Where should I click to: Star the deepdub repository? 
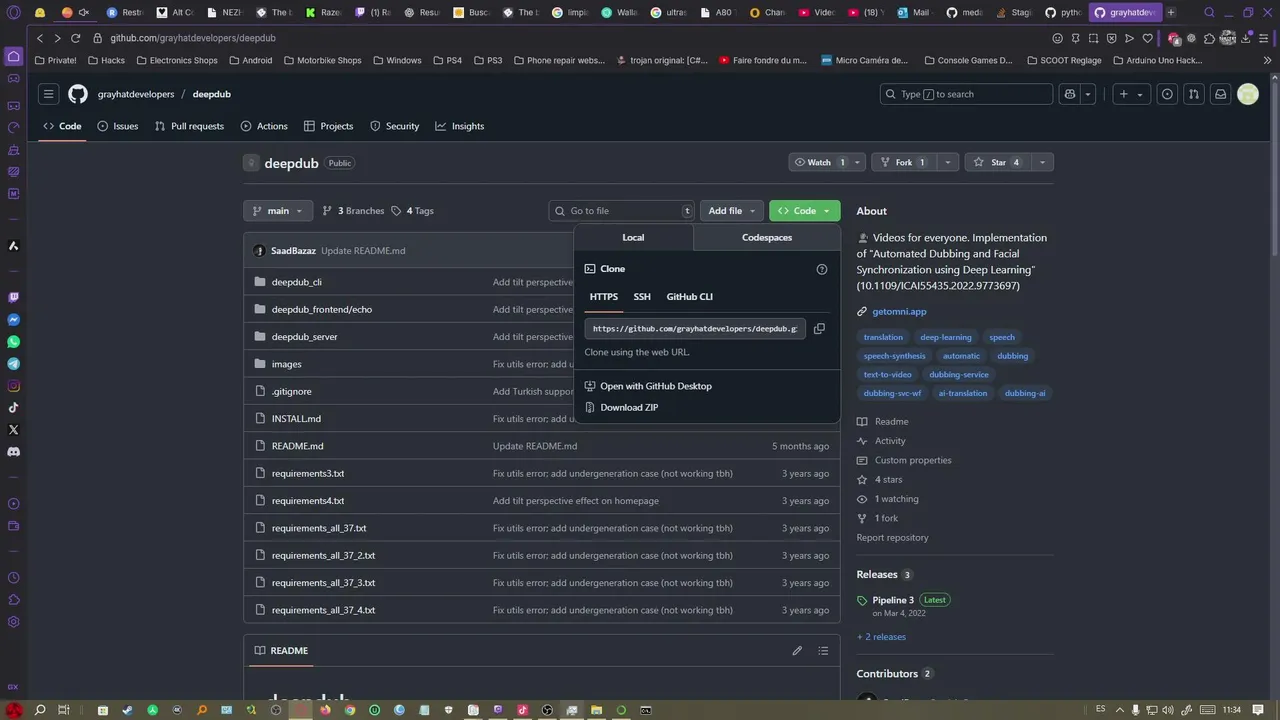coord(997,162)
